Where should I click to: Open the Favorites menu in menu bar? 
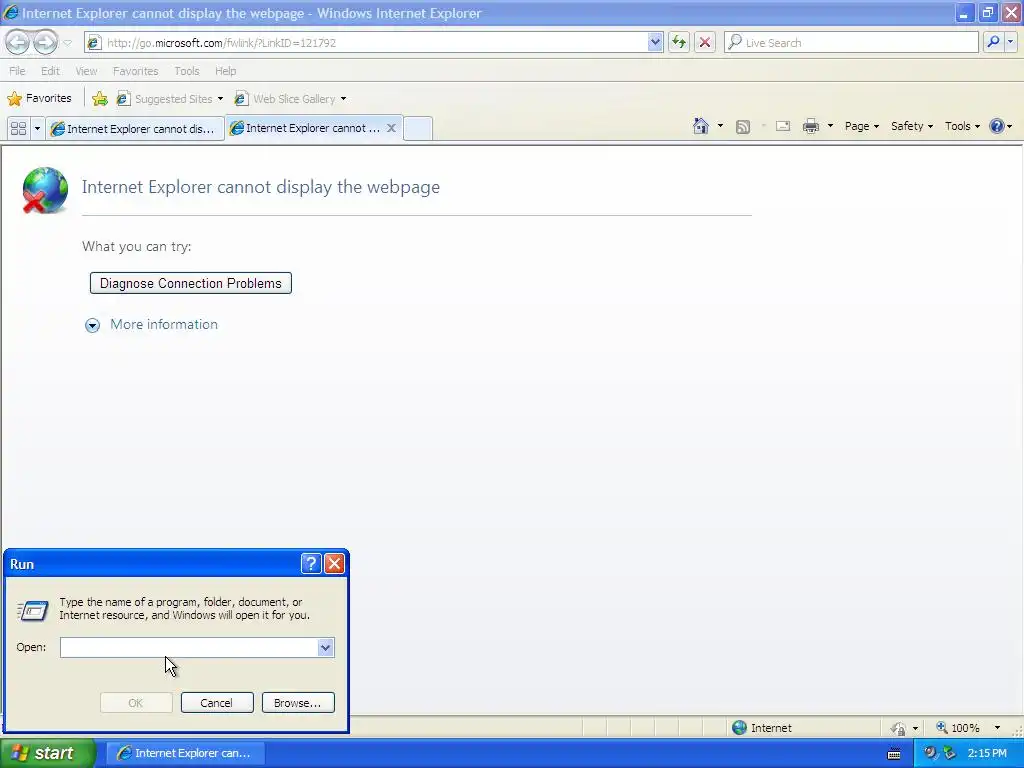pyautogui.click(x=135, y=71)
